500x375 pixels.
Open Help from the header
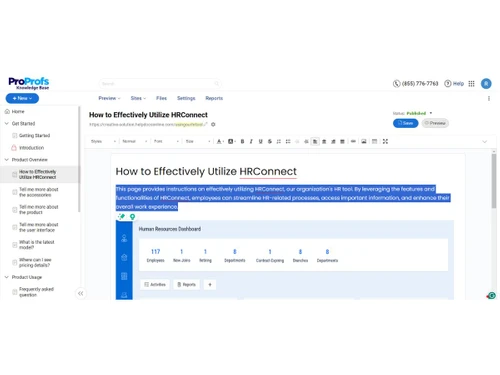(x=454, y=84)
